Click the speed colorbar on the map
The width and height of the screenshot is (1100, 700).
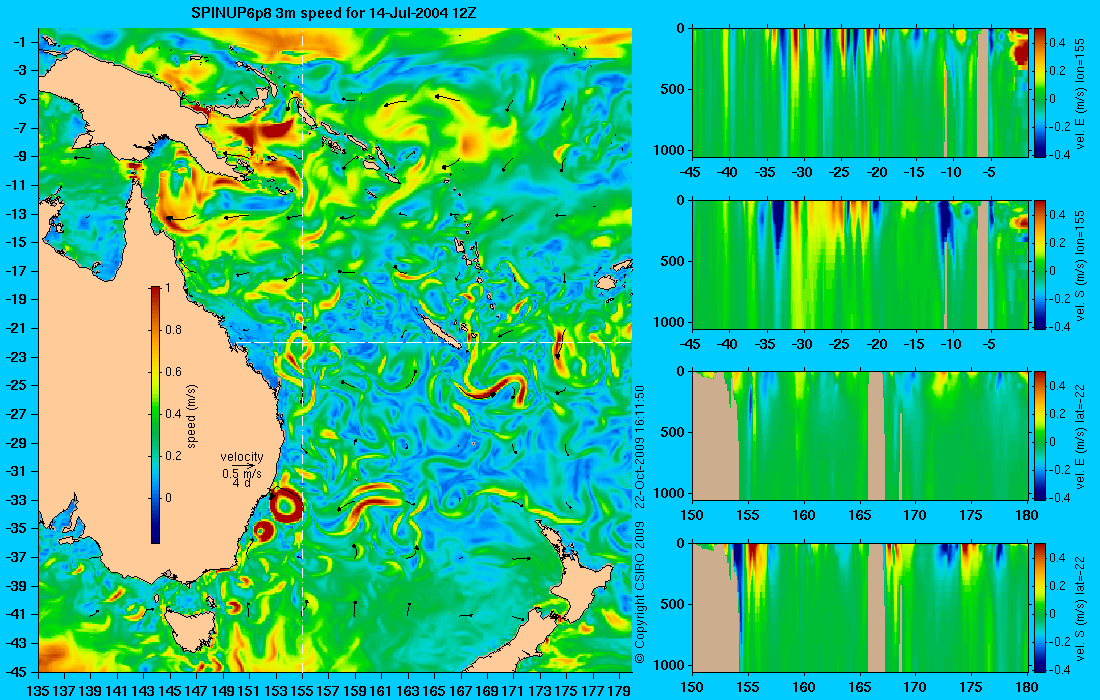[x=155, y=415]
